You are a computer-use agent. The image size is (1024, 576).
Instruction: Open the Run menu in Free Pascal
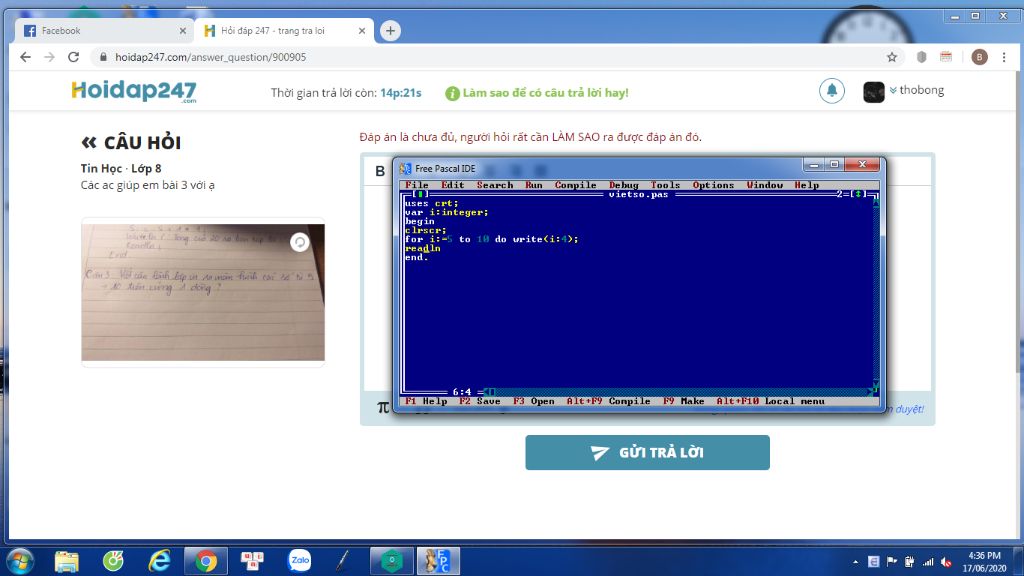coord(534,185)
